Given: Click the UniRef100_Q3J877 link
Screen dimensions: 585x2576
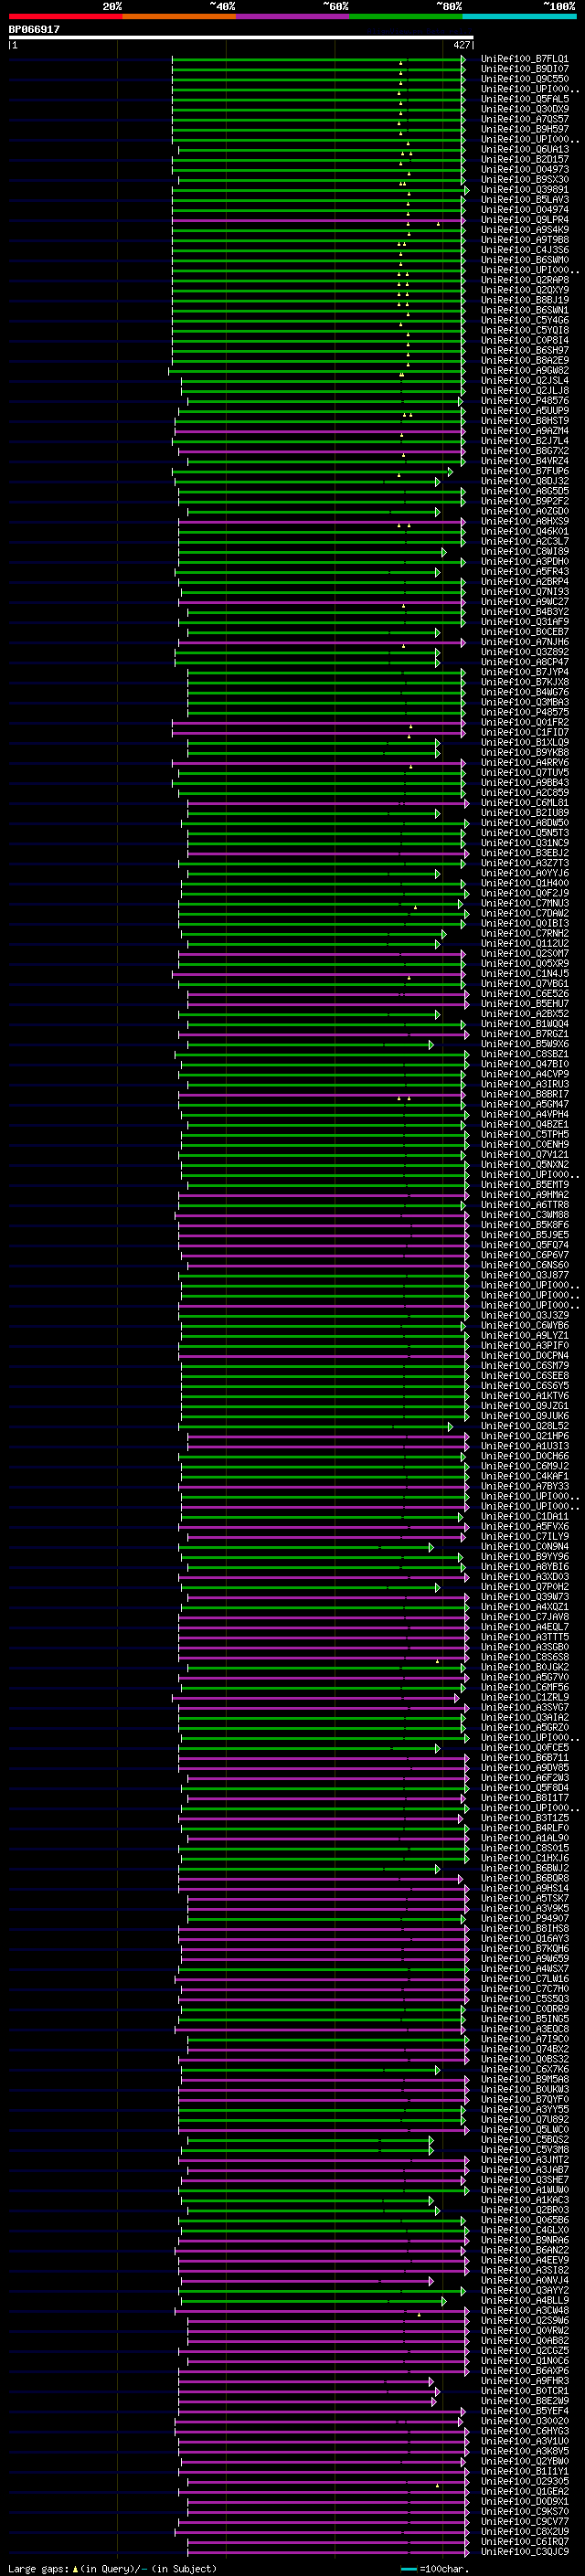Looking at the screenshot, I should point(524,1275).
